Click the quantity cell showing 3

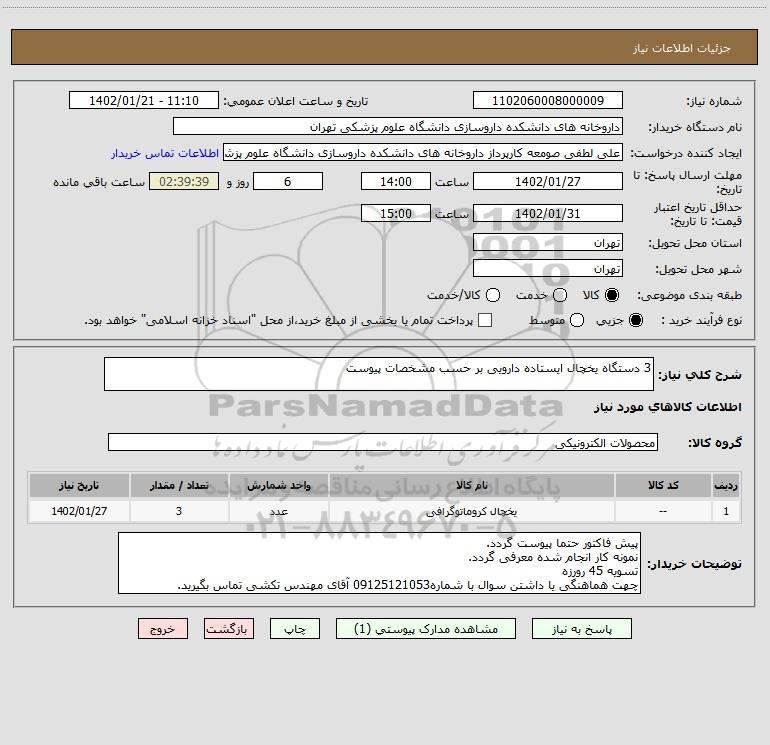179,511
